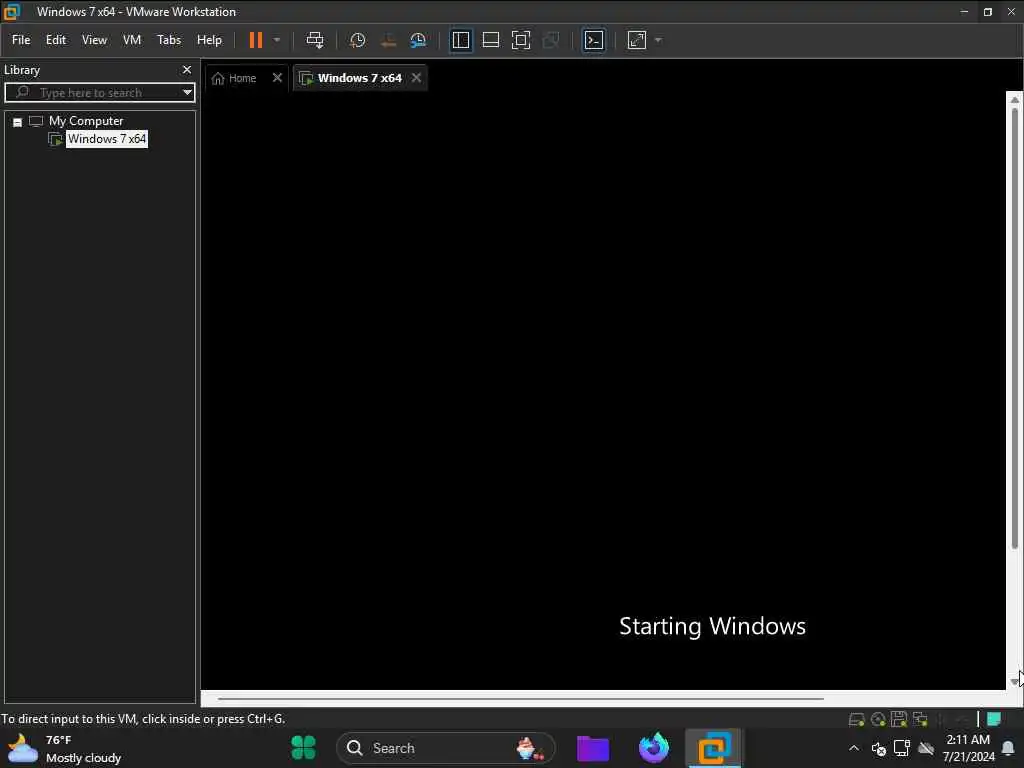Screen dimensions: 1024x768
Task: Click the network adapter status icon
Action: click(x=920, y=719)
